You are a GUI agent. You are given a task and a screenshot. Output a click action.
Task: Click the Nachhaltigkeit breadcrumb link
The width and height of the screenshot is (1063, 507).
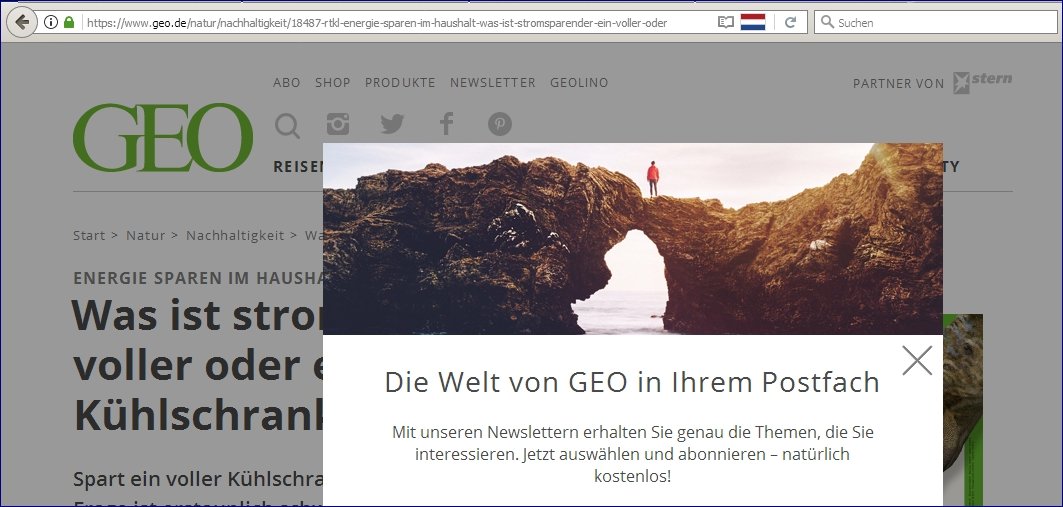pos(235,235)
